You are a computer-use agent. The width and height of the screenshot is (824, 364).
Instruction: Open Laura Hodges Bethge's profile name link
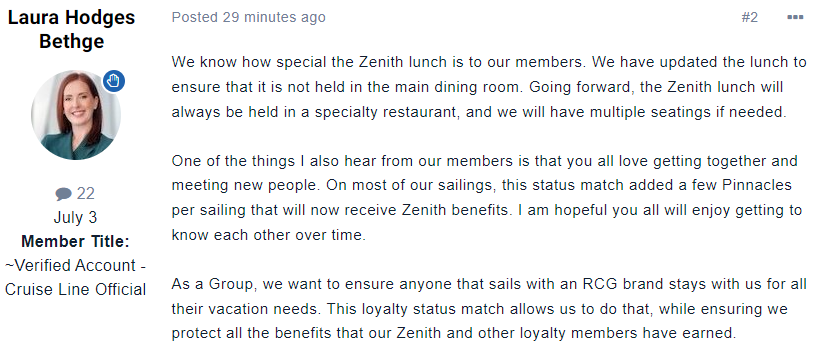(71, 29)
